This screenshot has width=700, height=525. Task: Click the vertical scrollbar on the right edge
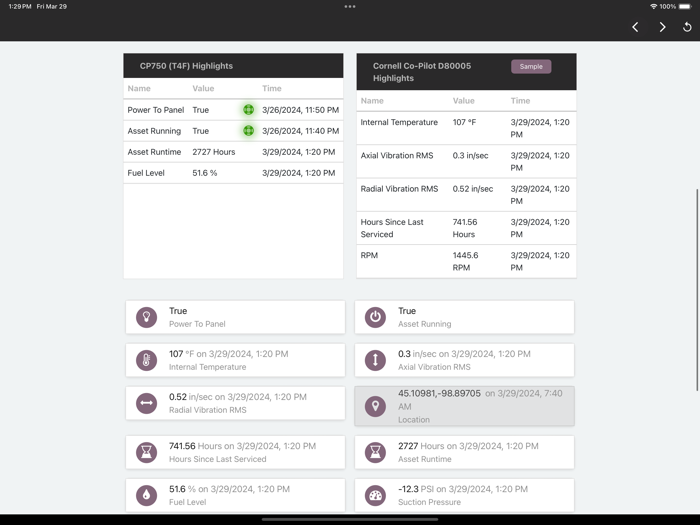tap(697, 290)
